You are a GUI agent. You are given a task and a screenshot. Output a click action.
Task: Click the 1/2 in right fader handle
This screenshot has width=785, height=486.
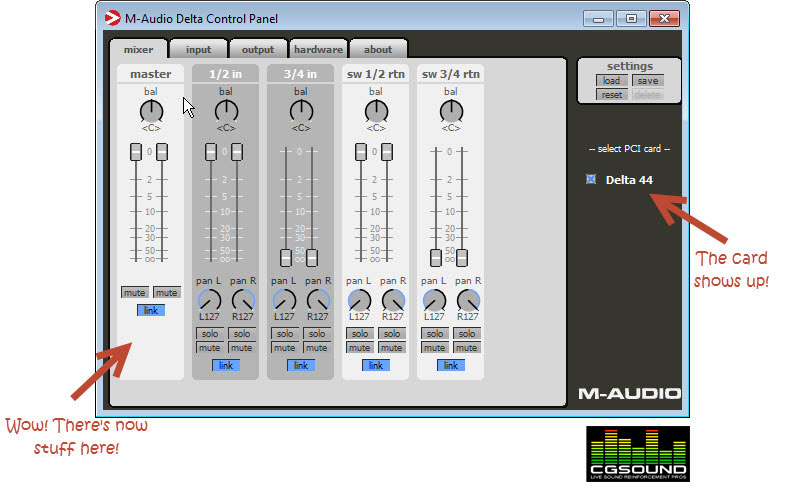[x=237, y=152]
